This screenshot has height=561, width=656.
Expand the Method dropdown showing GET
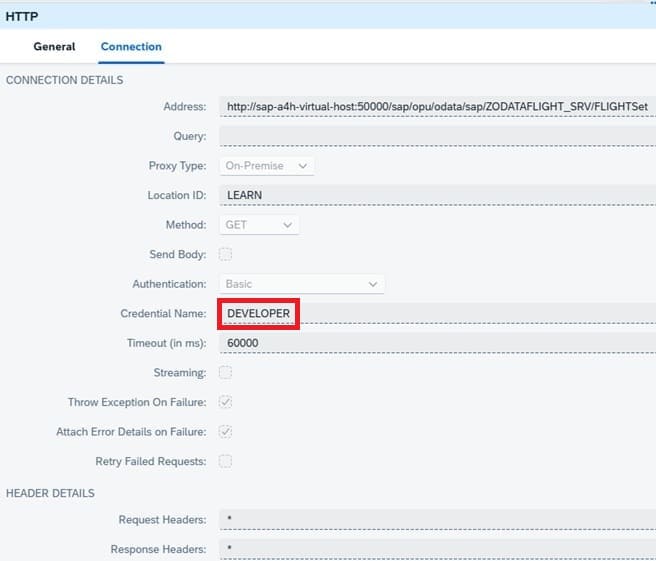tap(259, 225)
